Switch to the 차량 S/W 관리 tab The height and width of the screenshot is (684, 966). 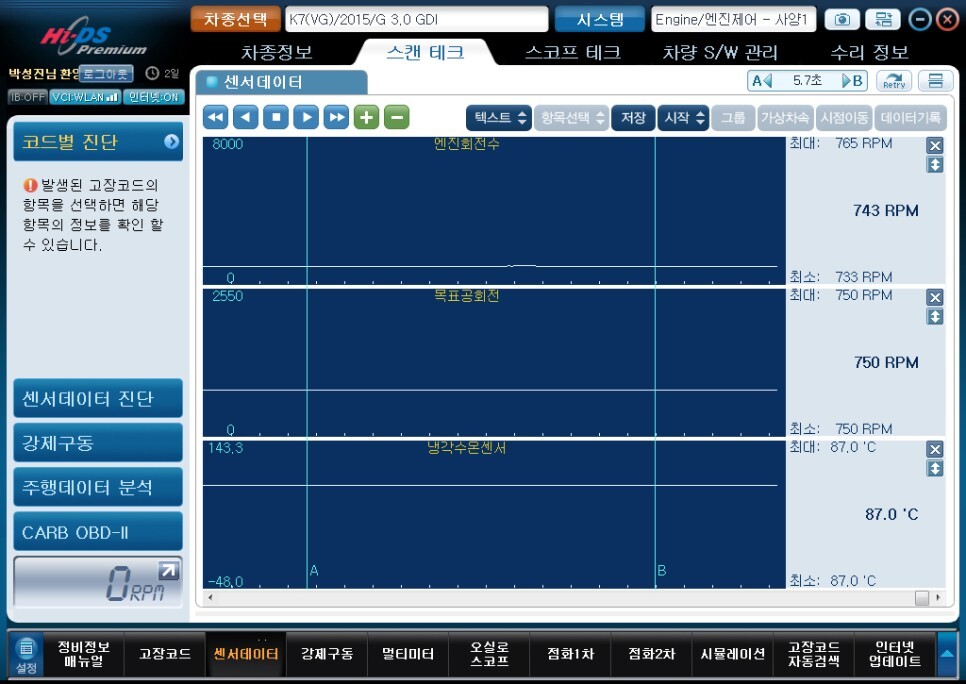pyautogui.click(x=720, y=52)
